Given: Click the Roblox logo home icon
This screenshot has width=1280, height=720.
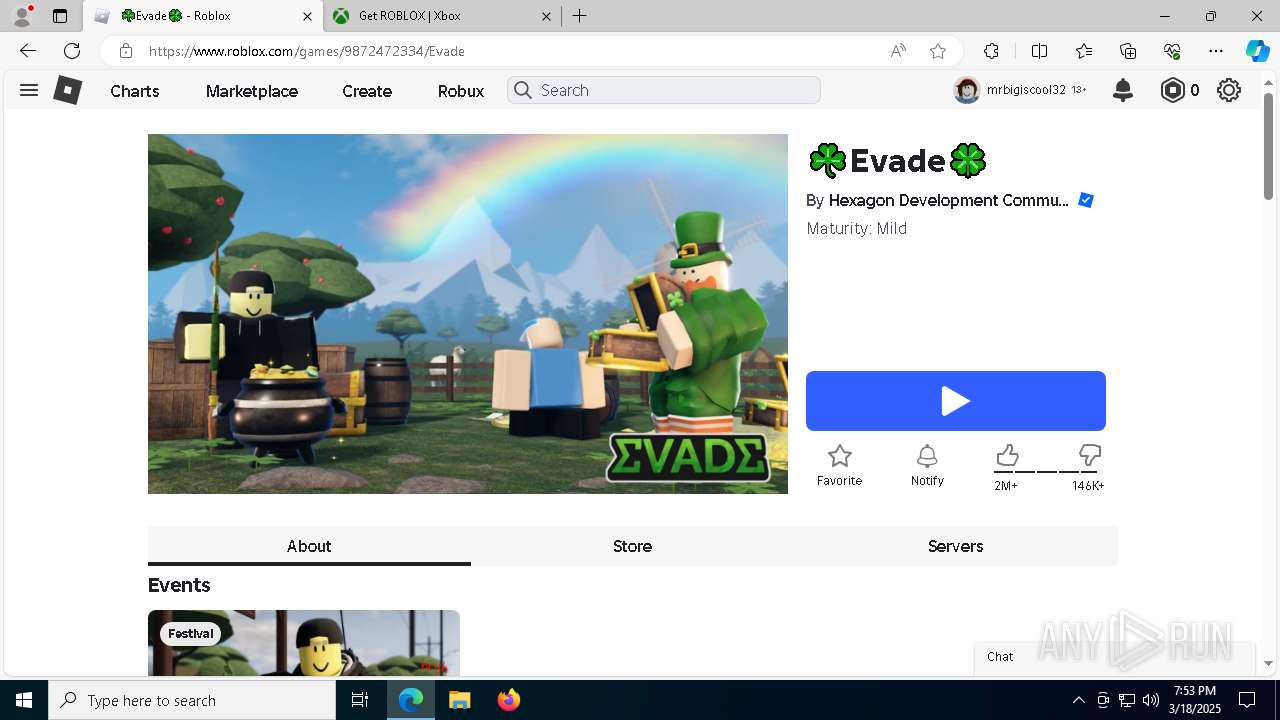Looking at the screenshot, I should tap(67, 90).
